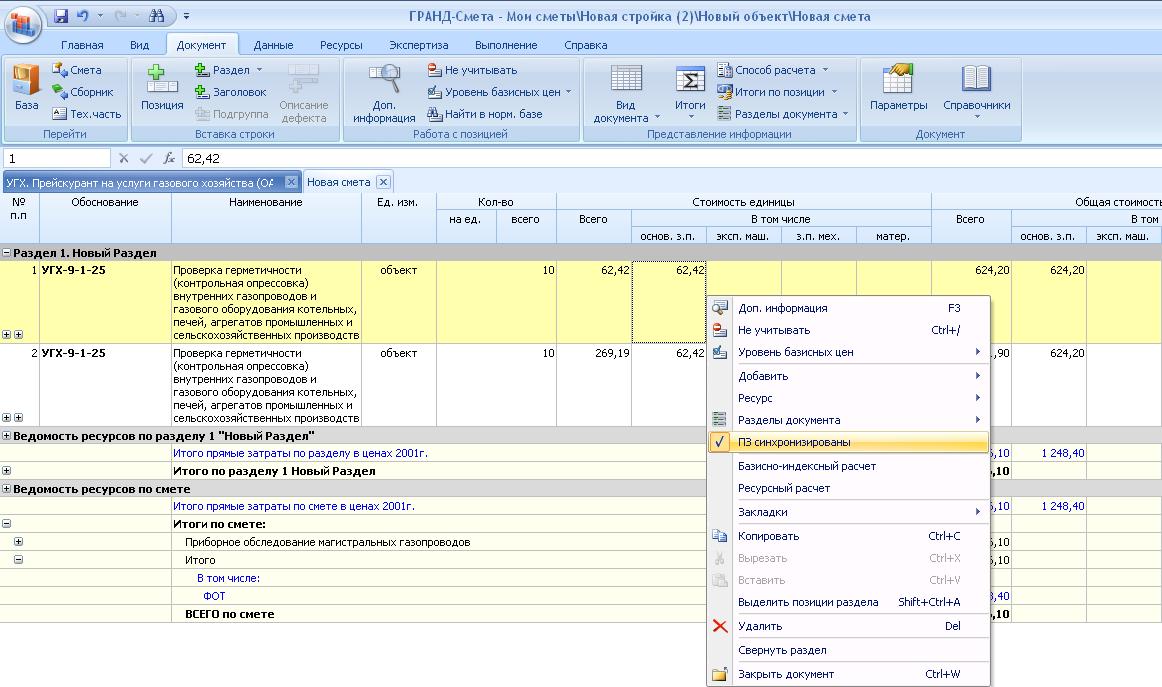The width and height of the screenshot is (1162, 687).
Task: Switch to the Экспертиза ribbon tab
Action: tap(417, 45)
